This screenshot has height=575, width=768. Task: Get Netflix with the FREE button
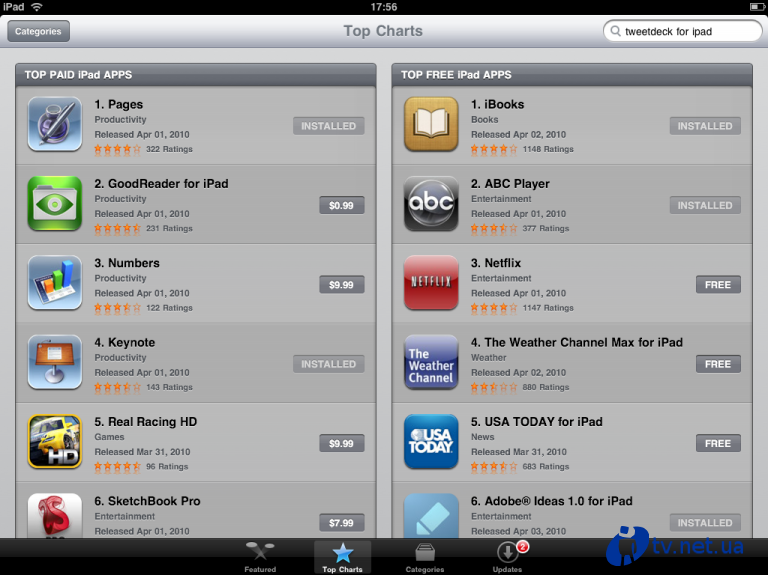pos(718,285)
